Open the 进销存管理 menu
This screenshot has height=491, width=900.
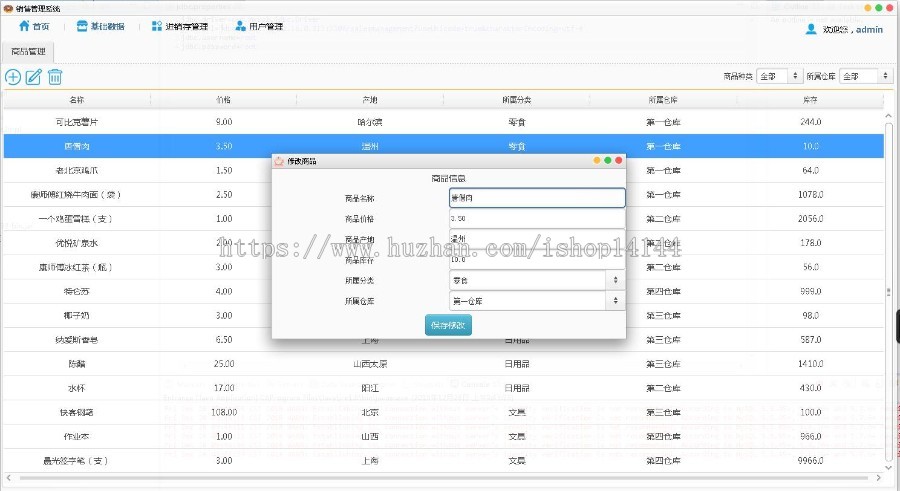(180, 26)
